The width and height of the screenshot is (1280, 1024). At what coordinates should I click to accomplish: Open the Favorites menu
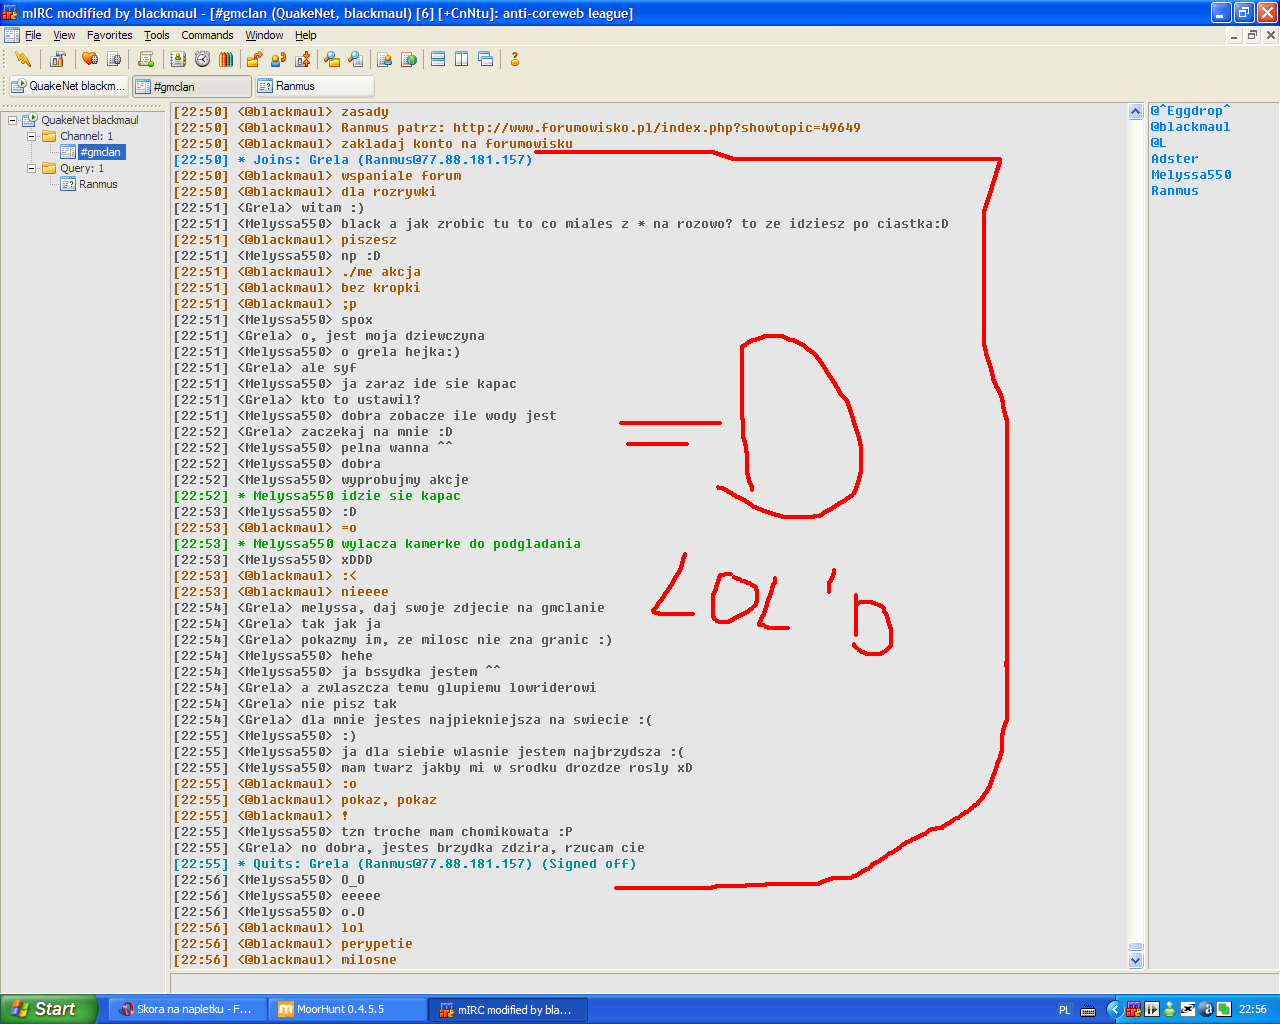109,35
